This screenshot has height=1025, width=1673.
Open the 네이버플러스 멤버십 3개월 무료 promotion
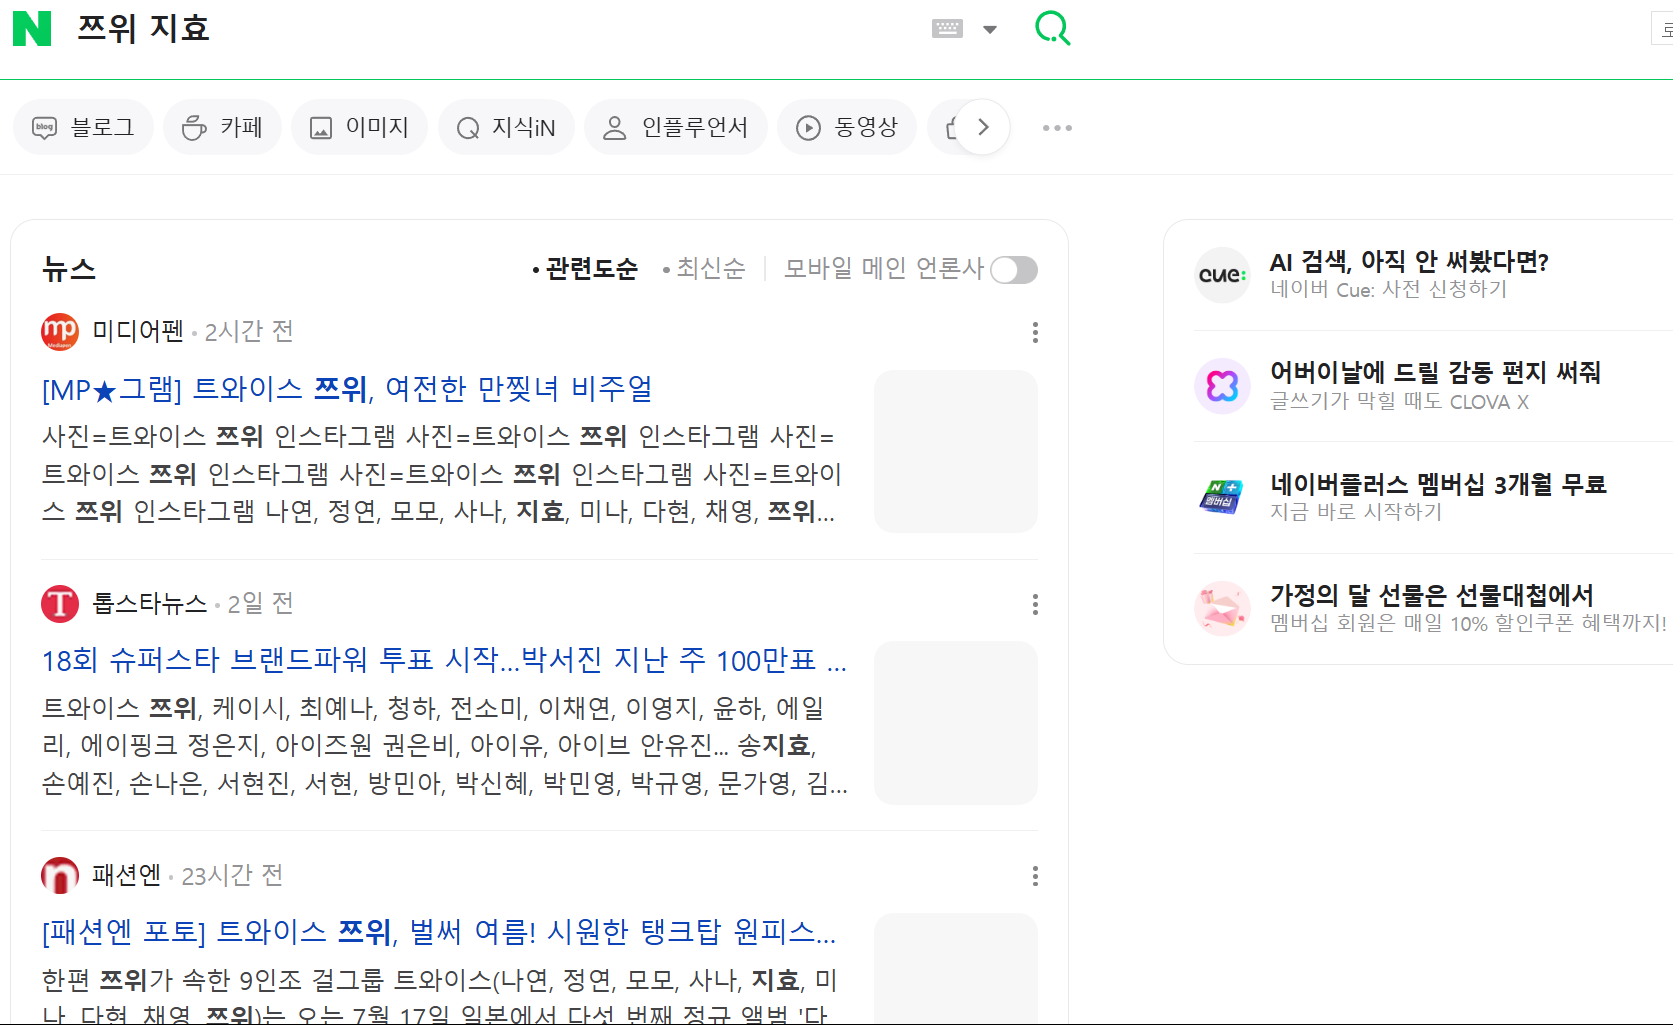[x=1437, y=485]
